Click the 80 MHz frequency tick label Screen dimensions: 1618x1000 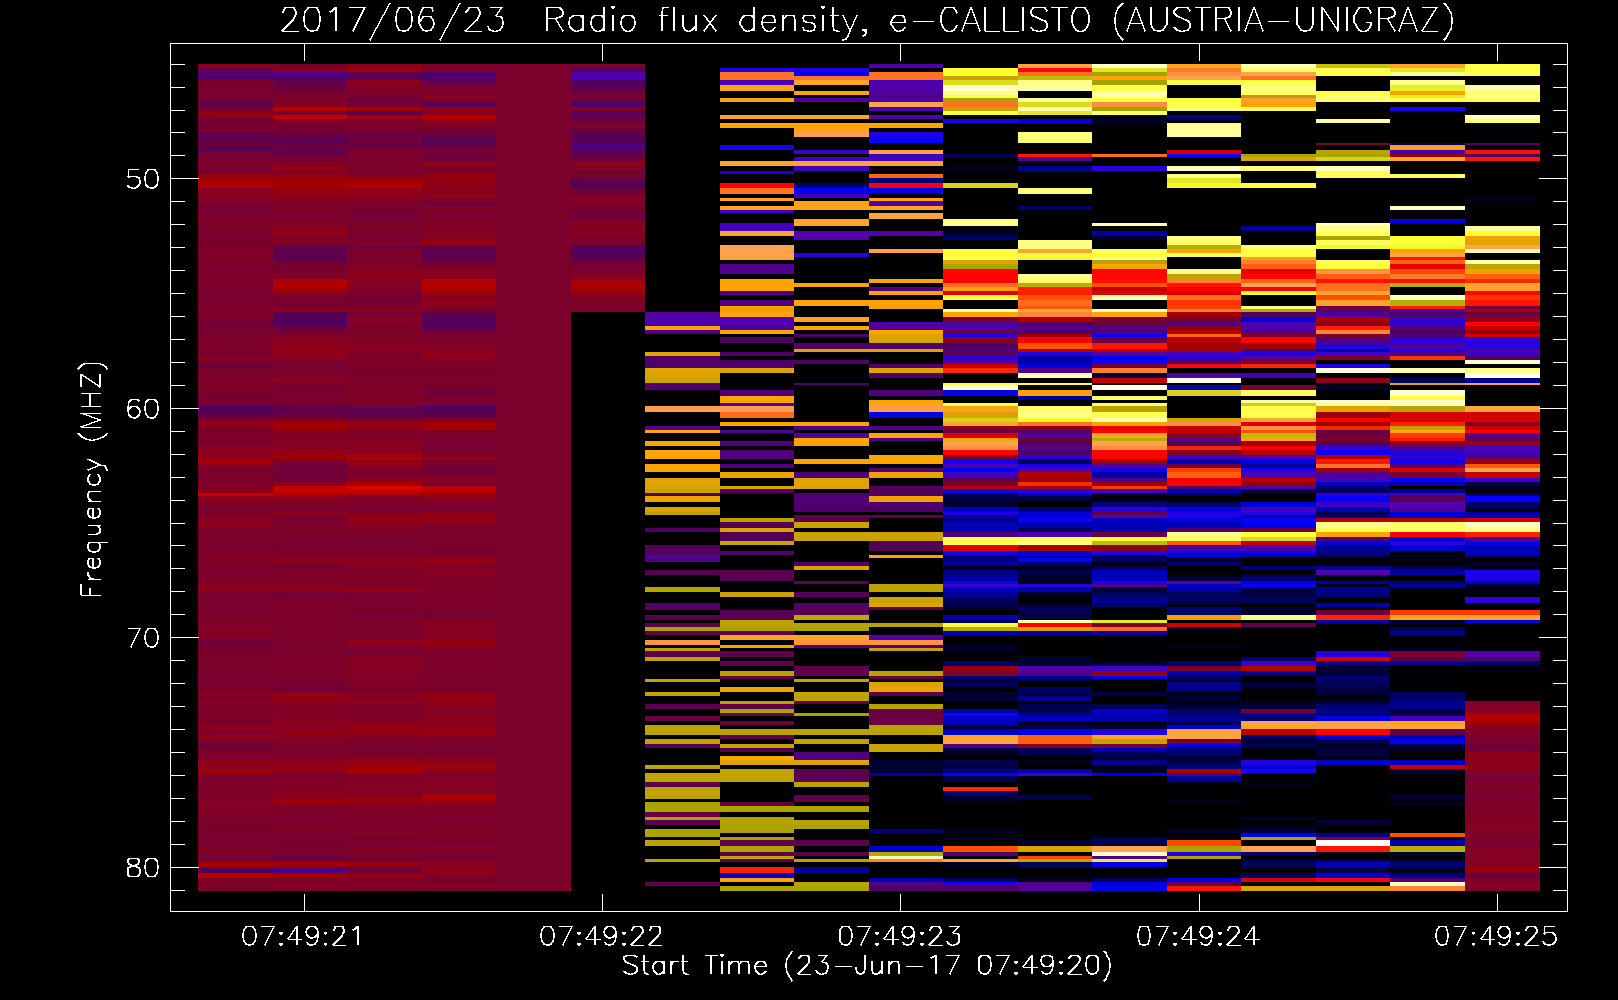[143, 867]
